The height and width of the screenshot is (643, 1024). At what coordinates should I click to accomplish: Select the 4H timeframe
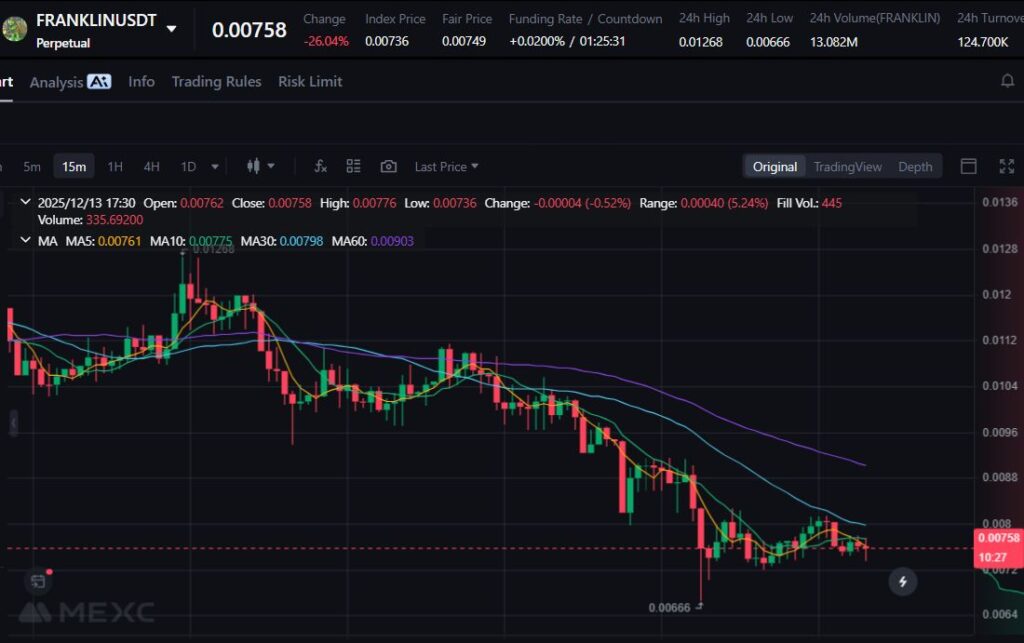(x=151, y=166)
